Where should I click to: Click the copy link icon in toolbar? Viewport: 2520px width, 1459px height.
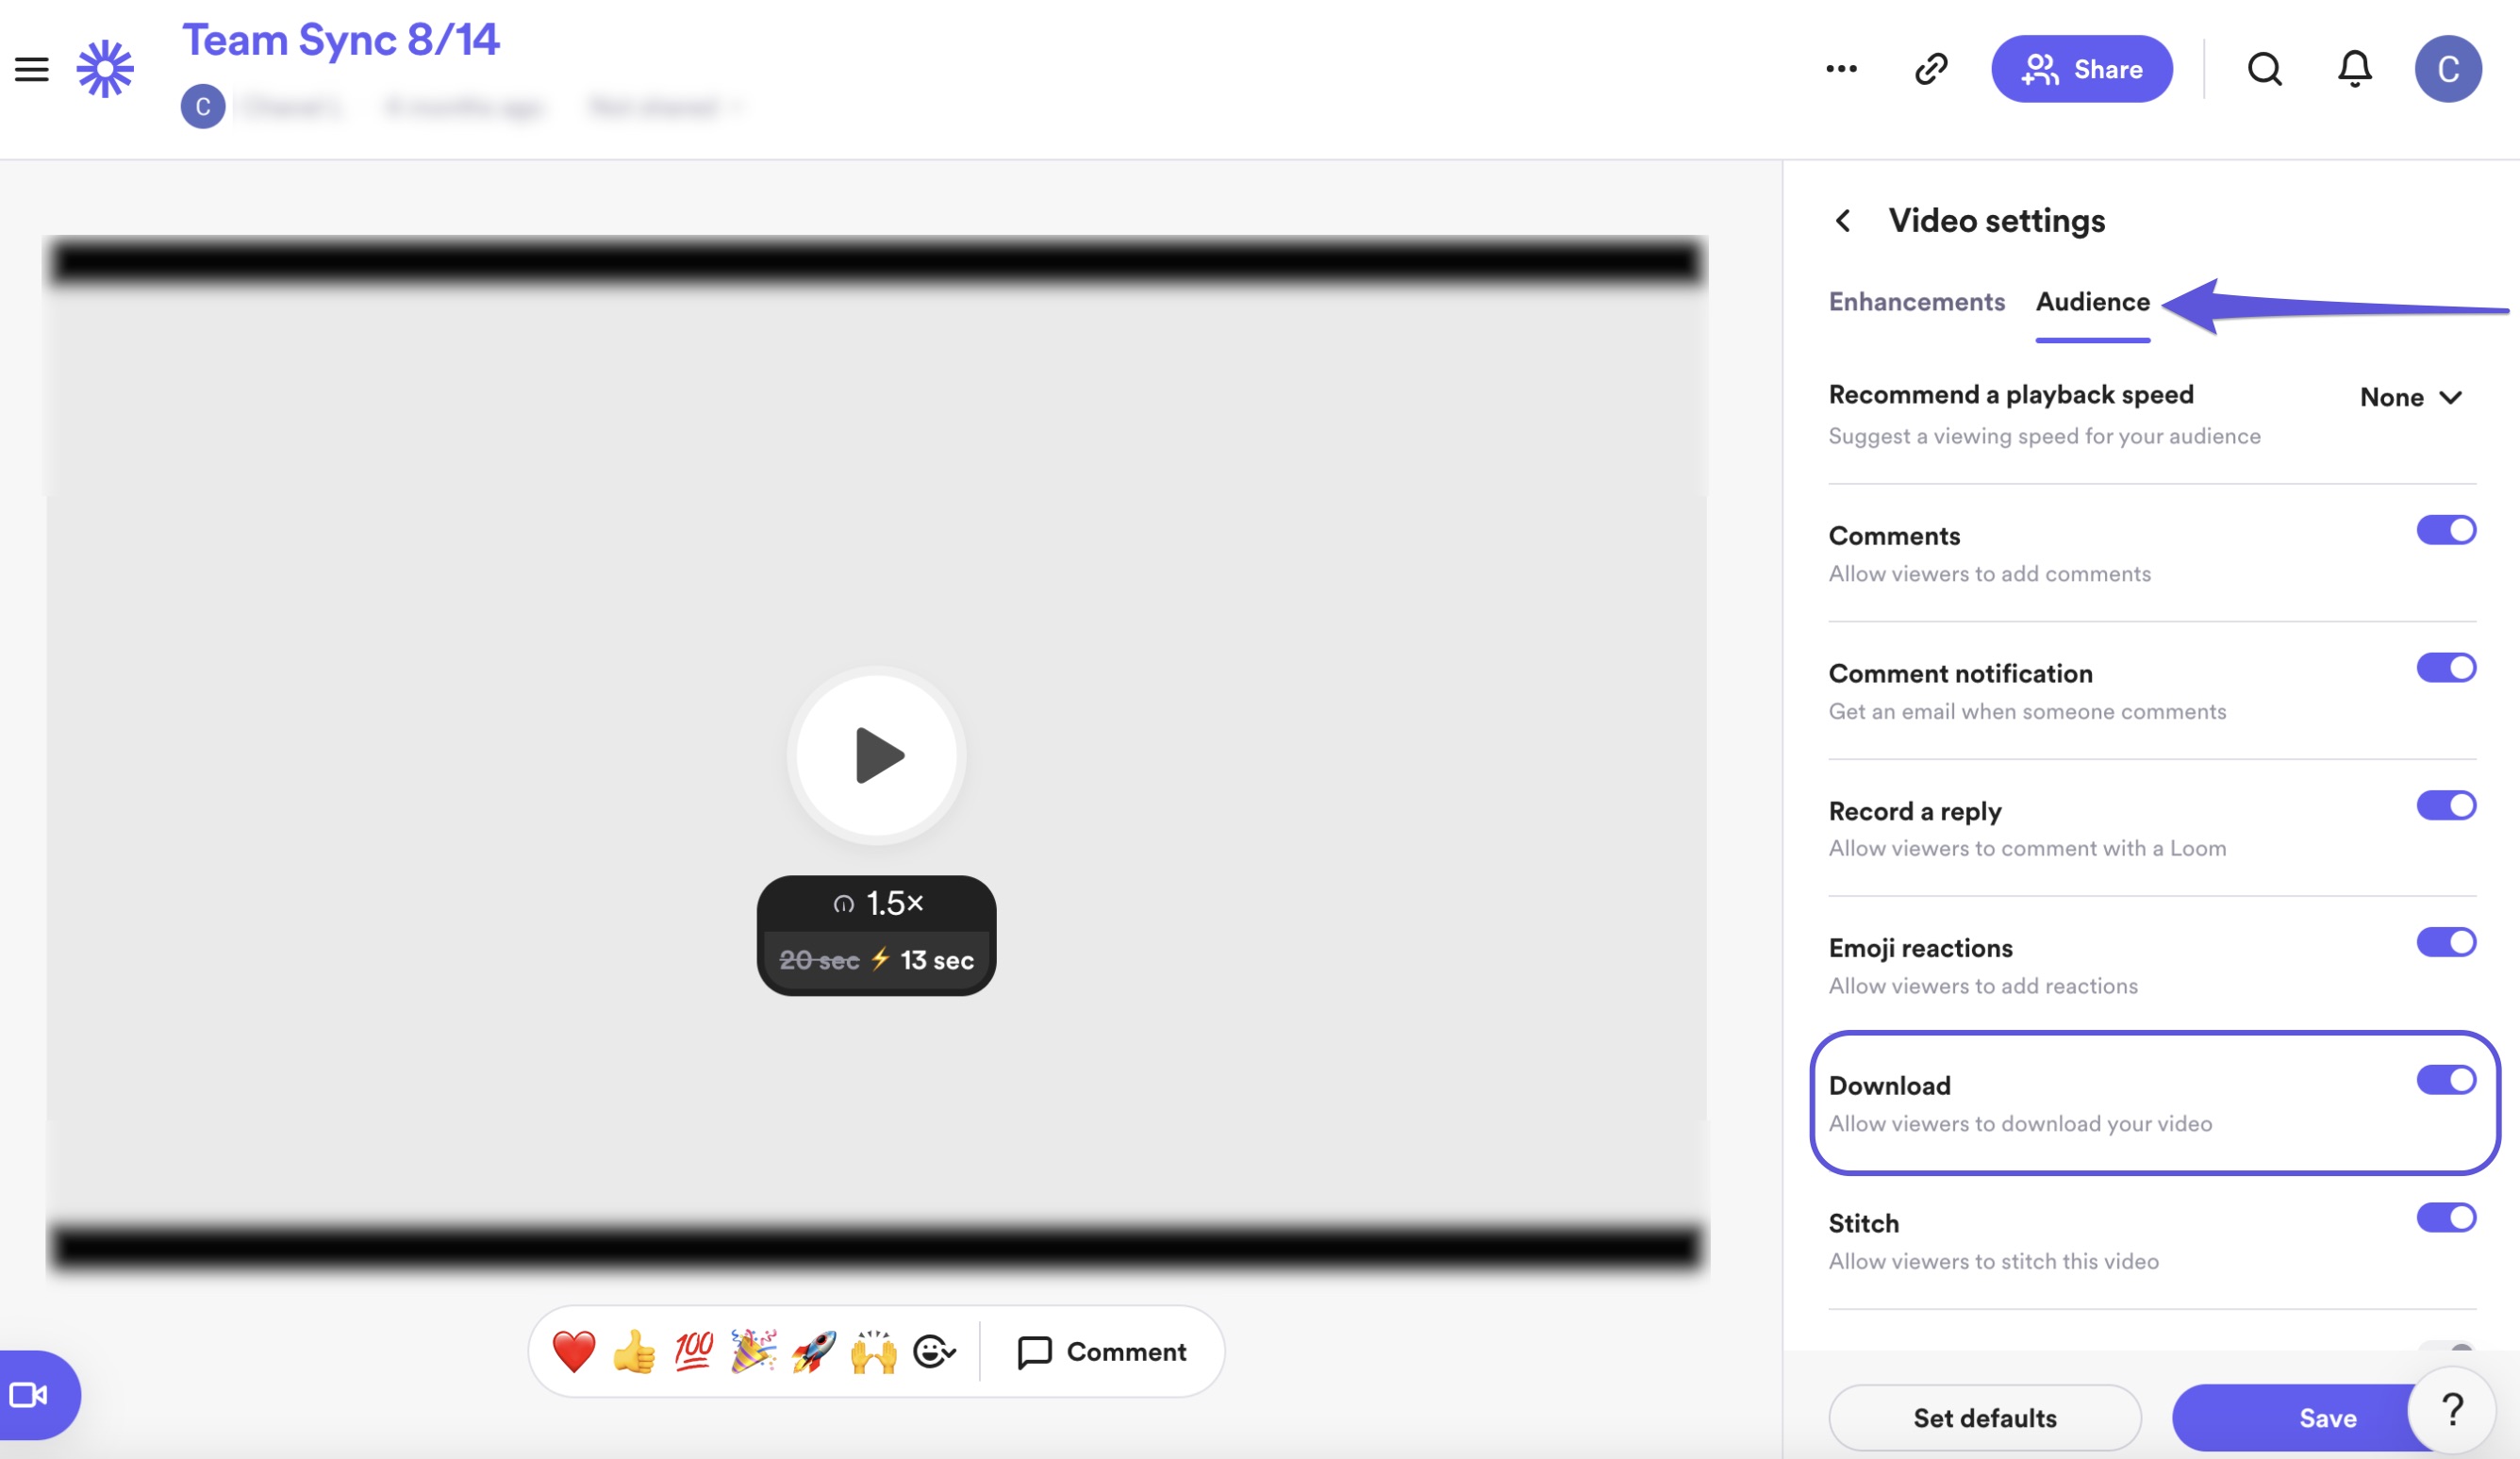click(x=1931, y=68)
